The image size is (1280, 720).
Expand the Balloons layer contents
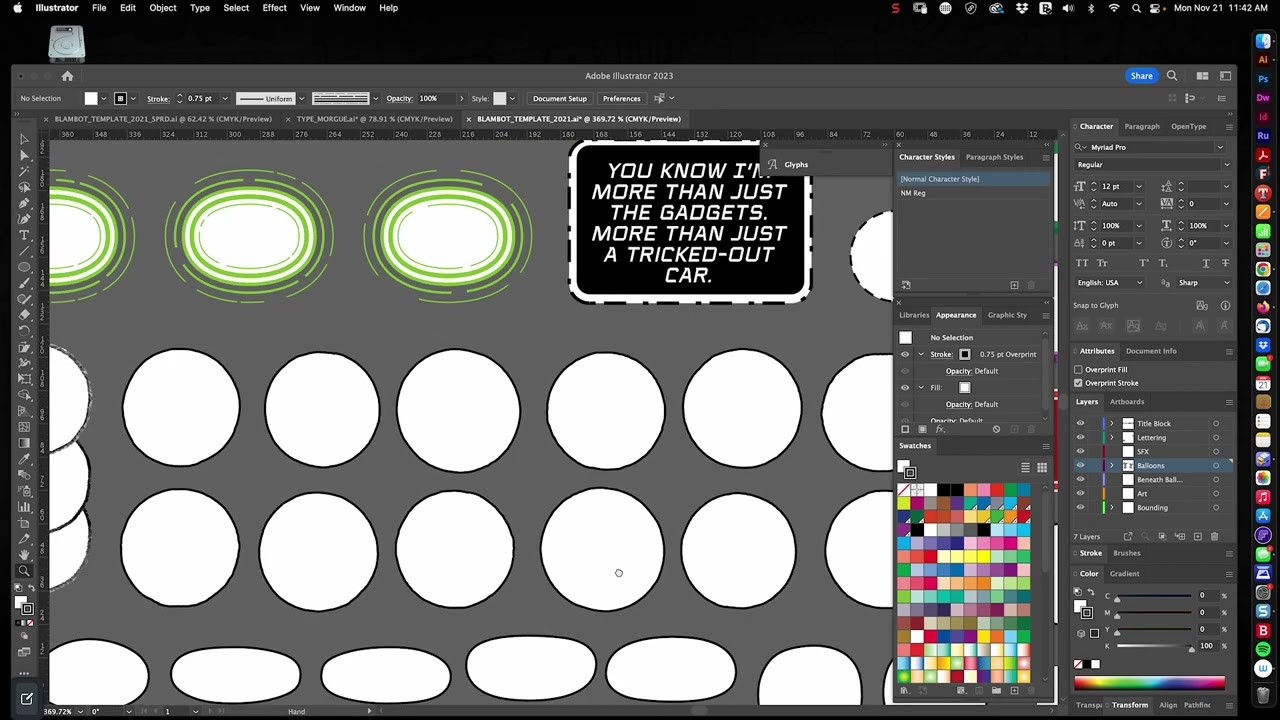tap(1111, 466)
